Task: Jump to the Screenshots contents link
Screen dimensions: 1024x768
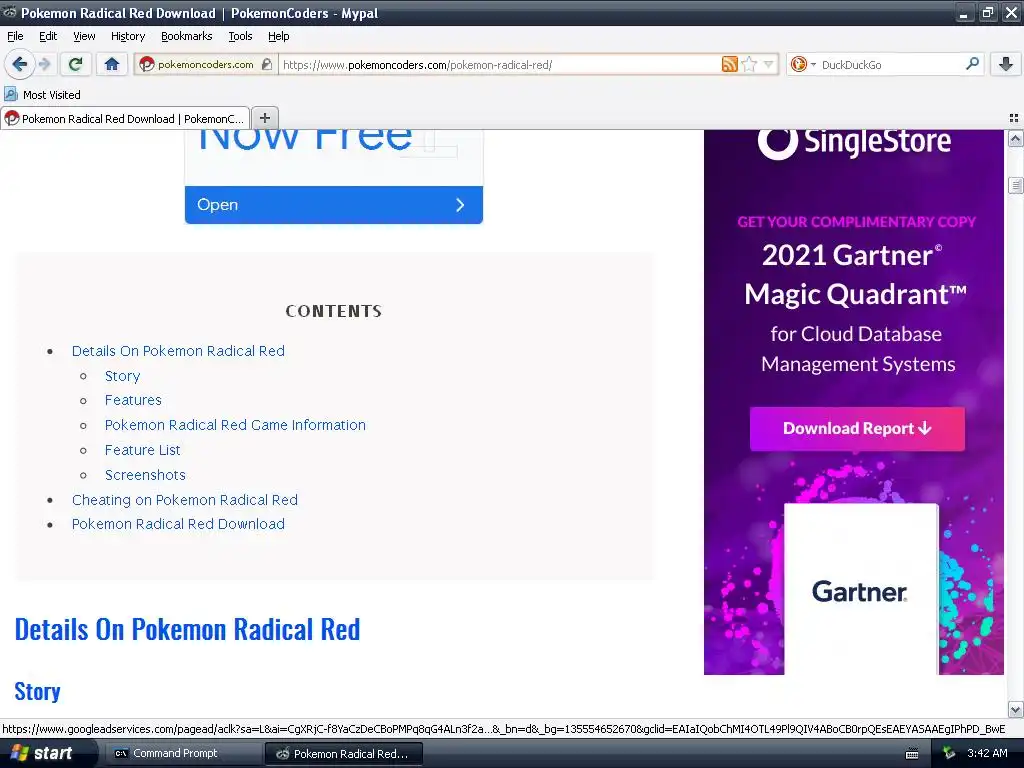Action: click(x=145, y=475)
